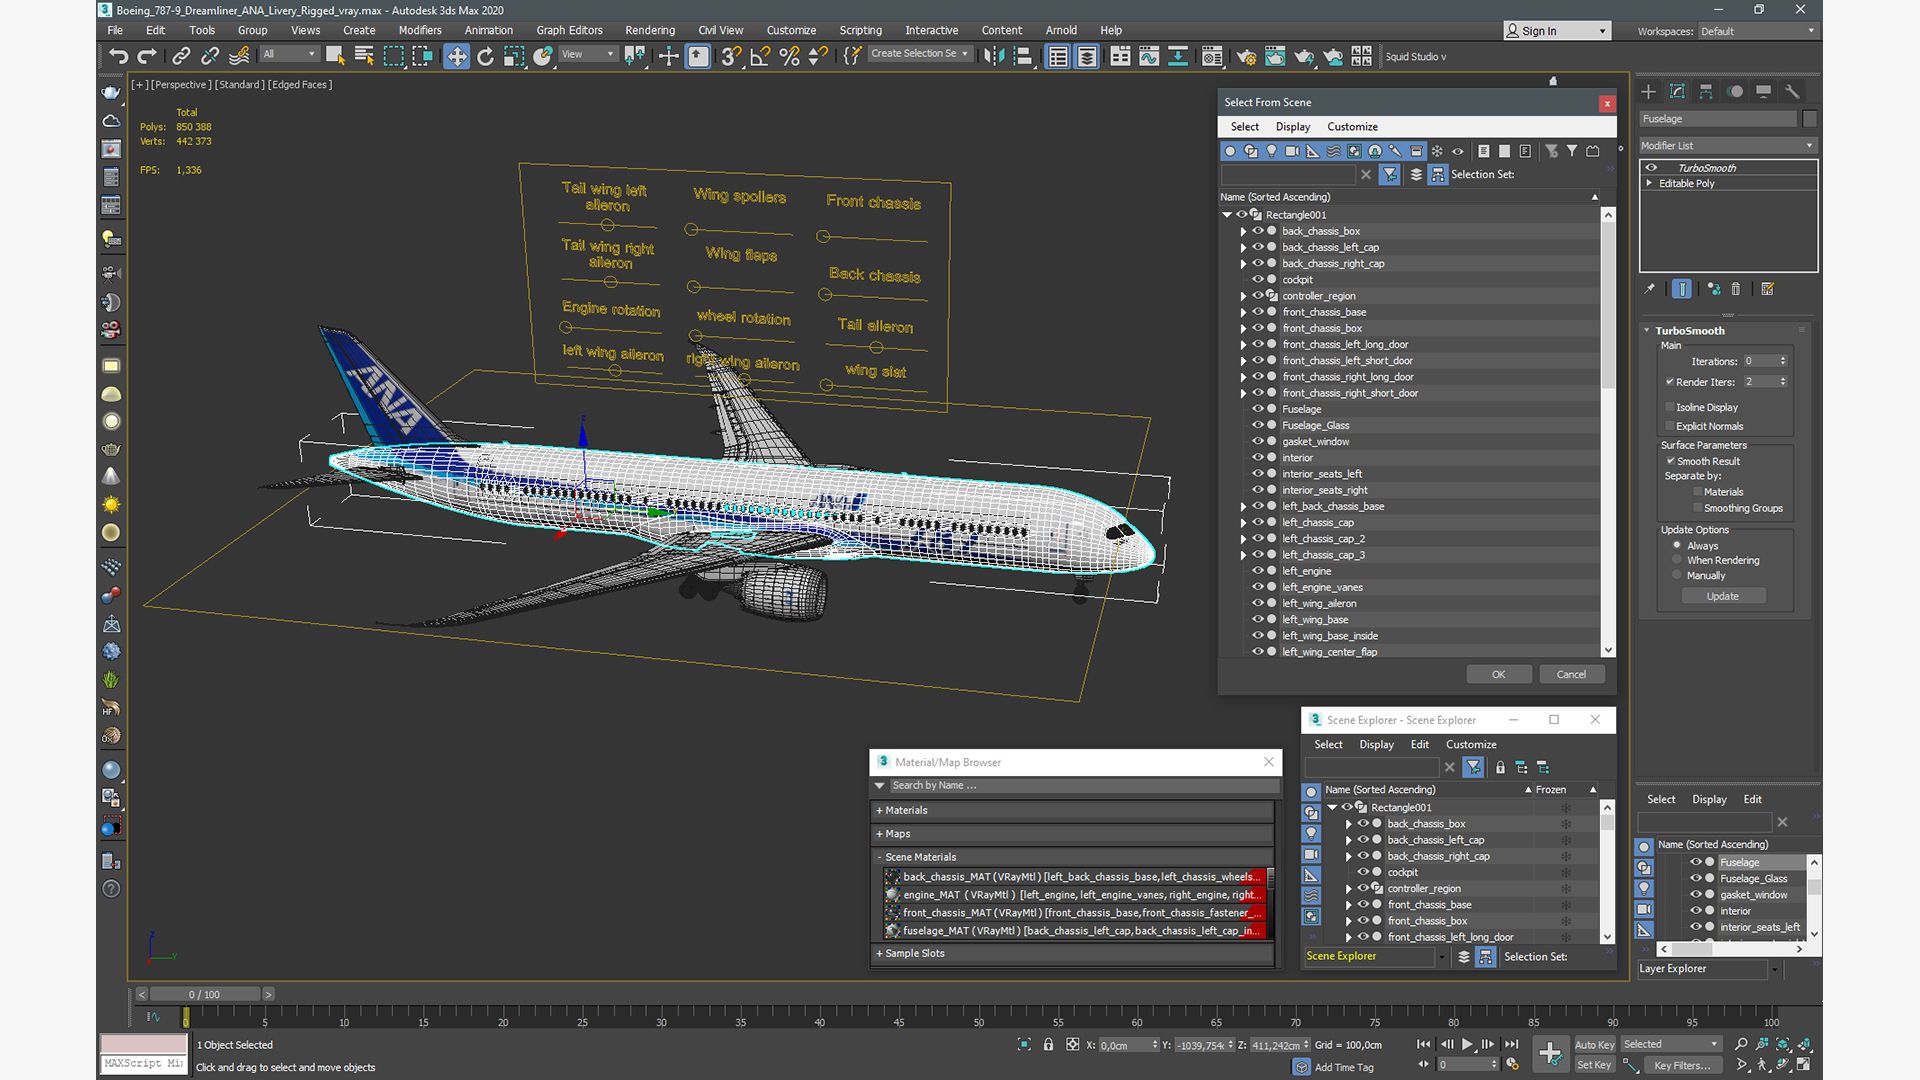
Task: Toggle Scene Explorer toolbar icon
Action: [1058, 56]
